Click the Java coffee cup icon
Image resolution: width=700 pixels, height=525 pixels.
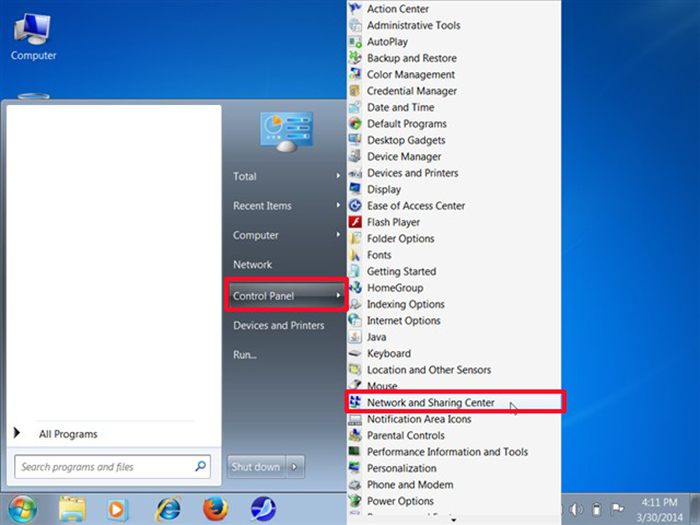coord(355,337)
